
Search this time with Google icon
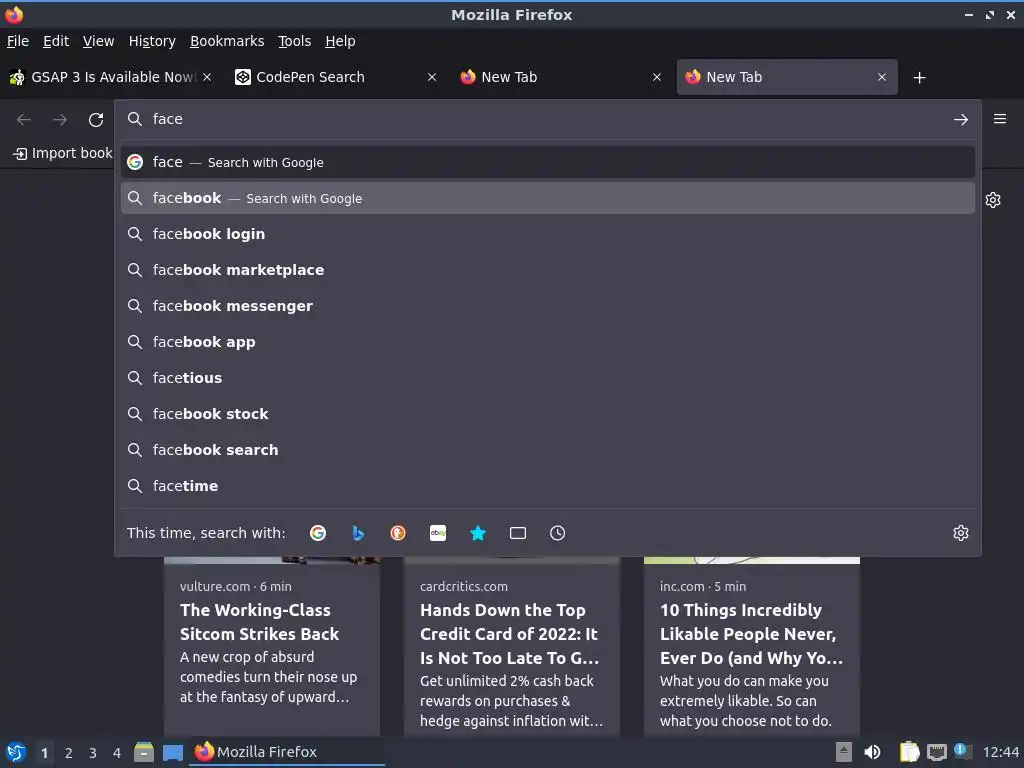(318, 533)
